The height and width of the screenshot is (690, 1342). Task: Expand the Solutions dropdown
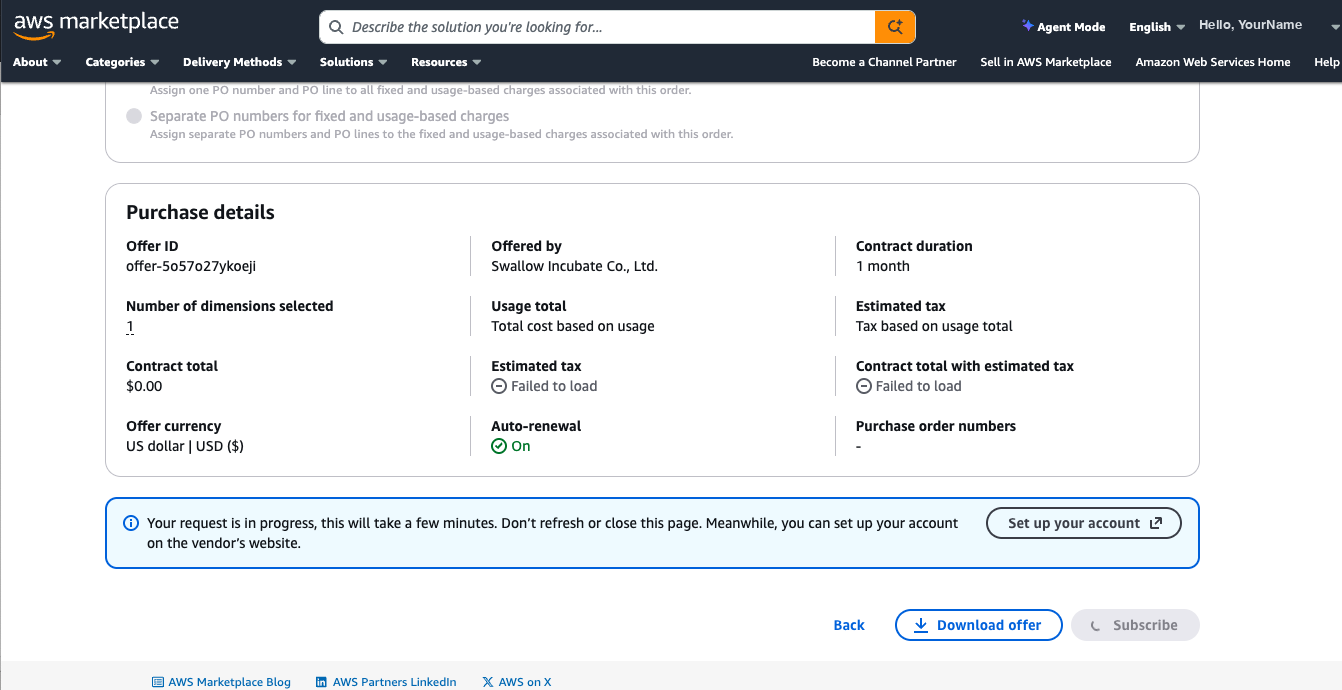click(x=353, y=62)
